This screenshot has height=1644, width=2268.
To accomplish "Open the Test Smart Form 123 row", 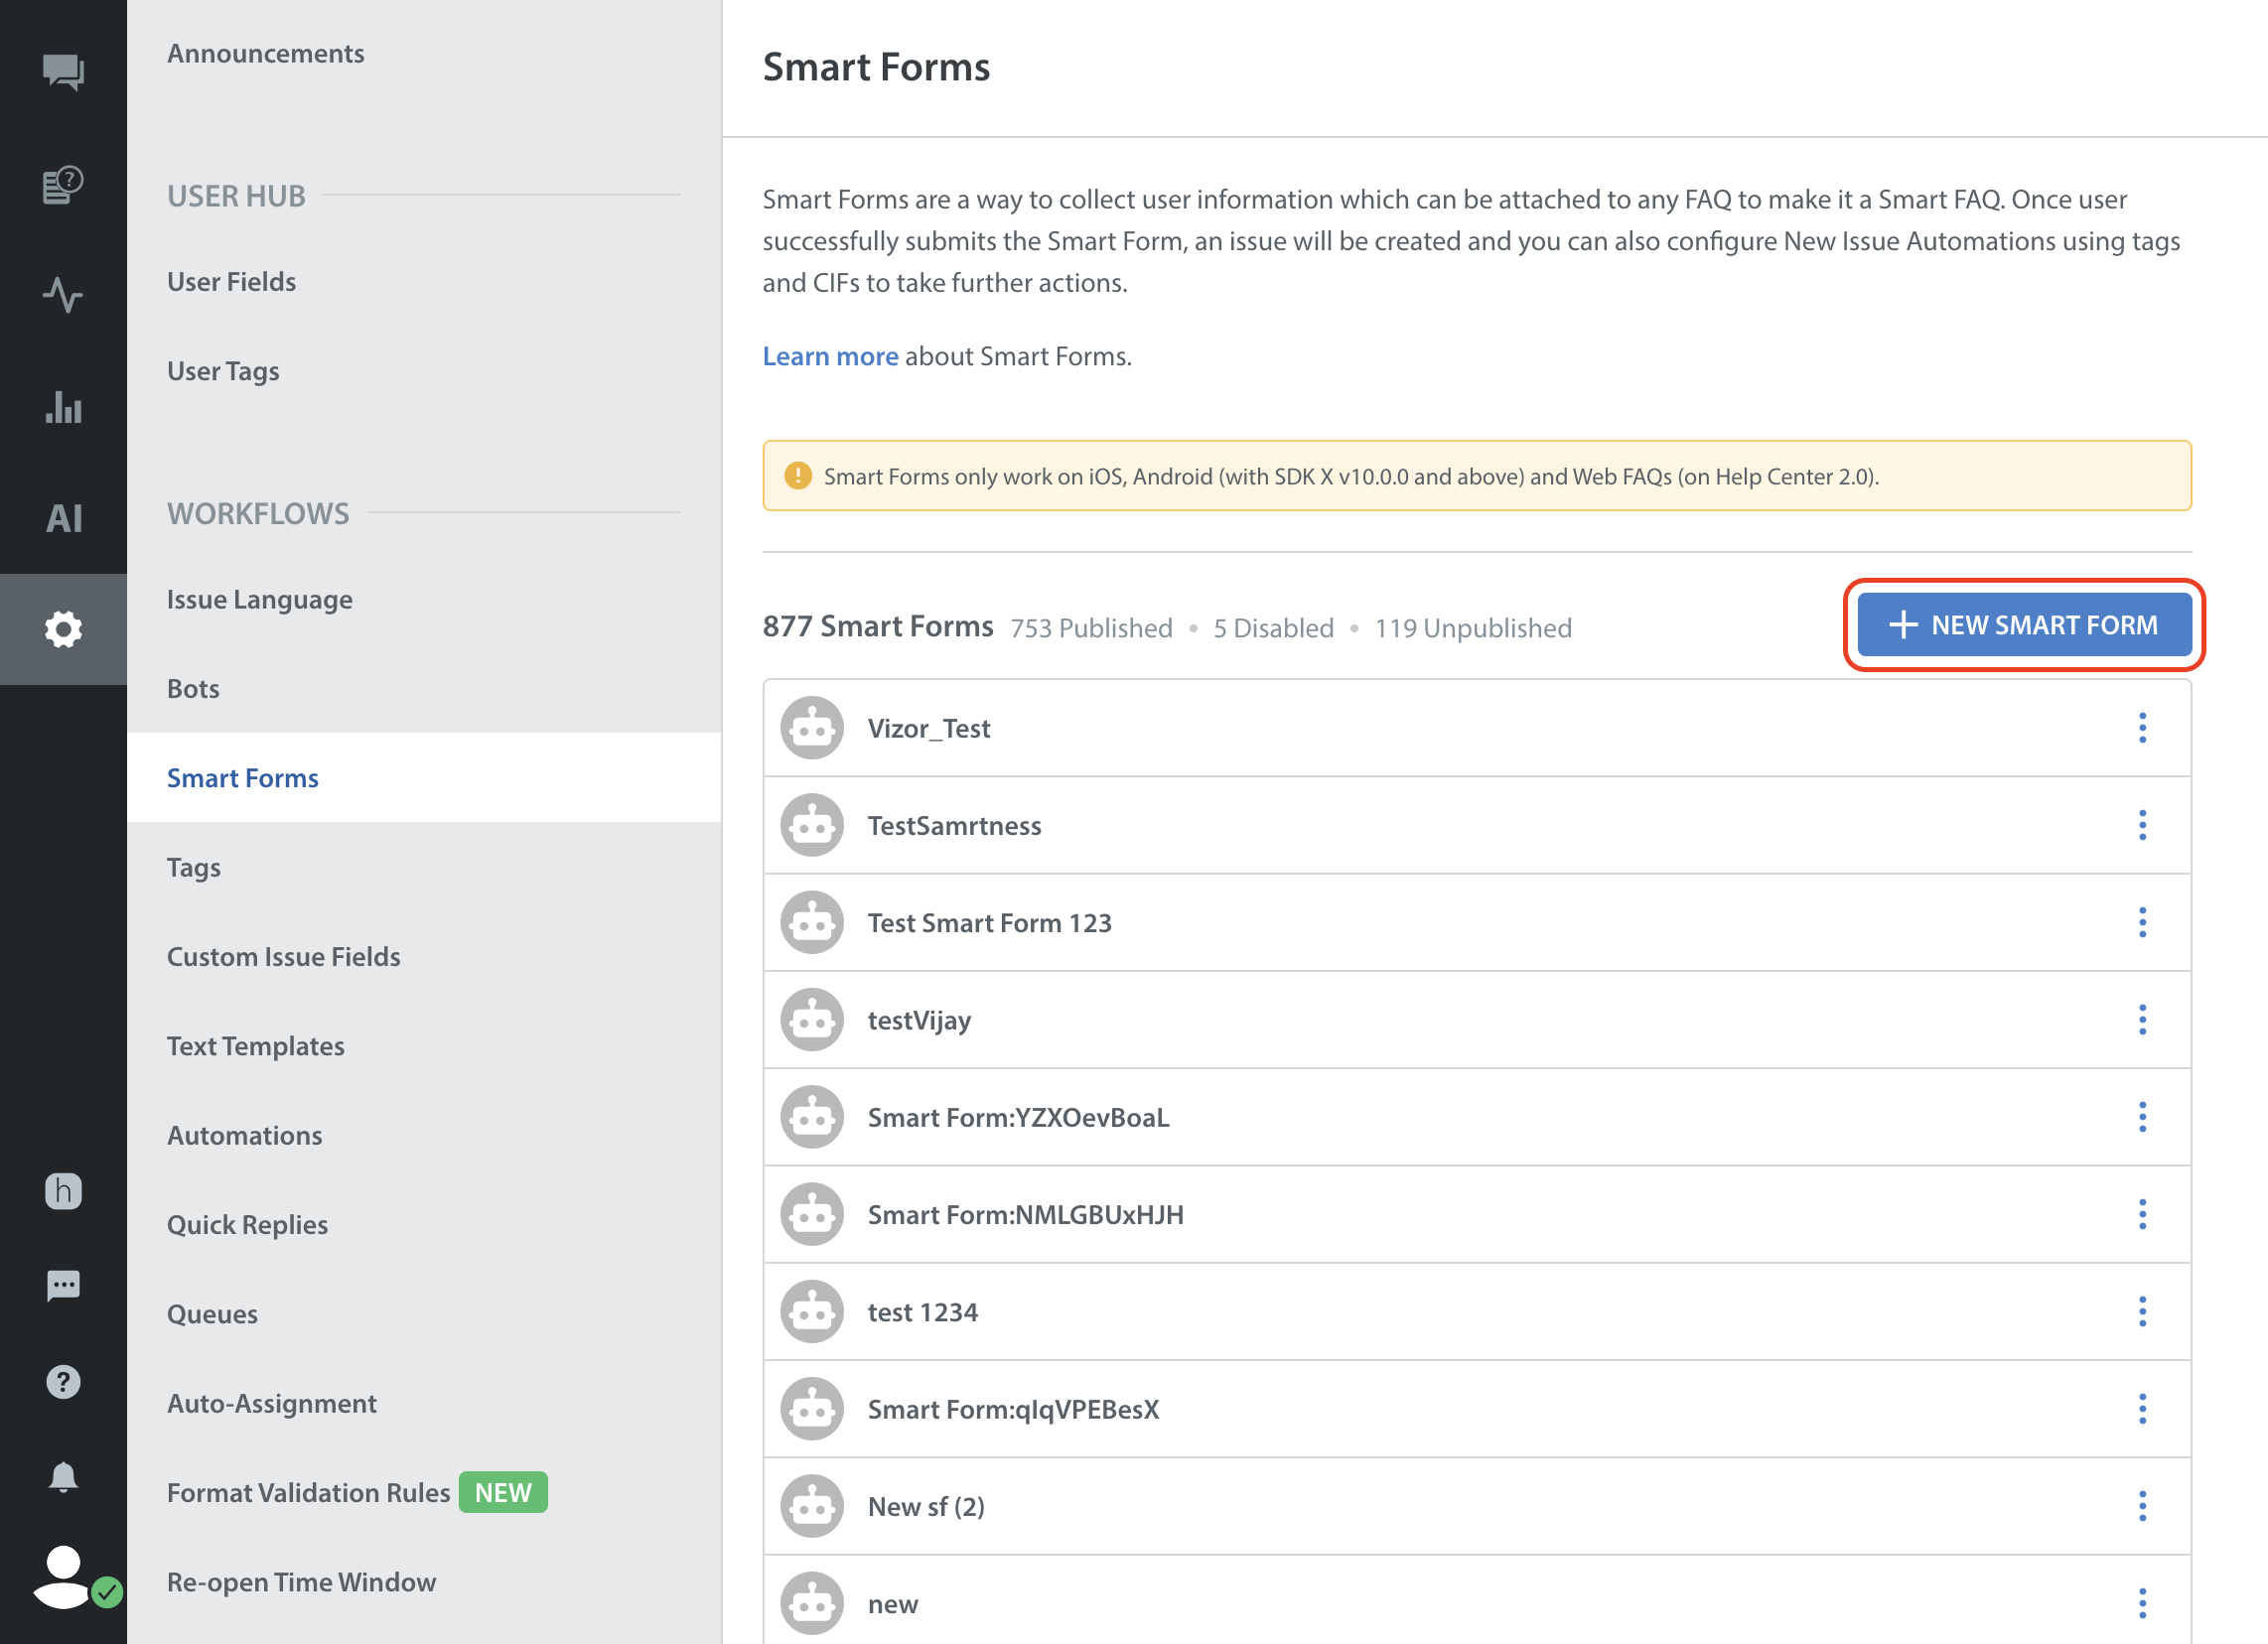I will [989, 923].
